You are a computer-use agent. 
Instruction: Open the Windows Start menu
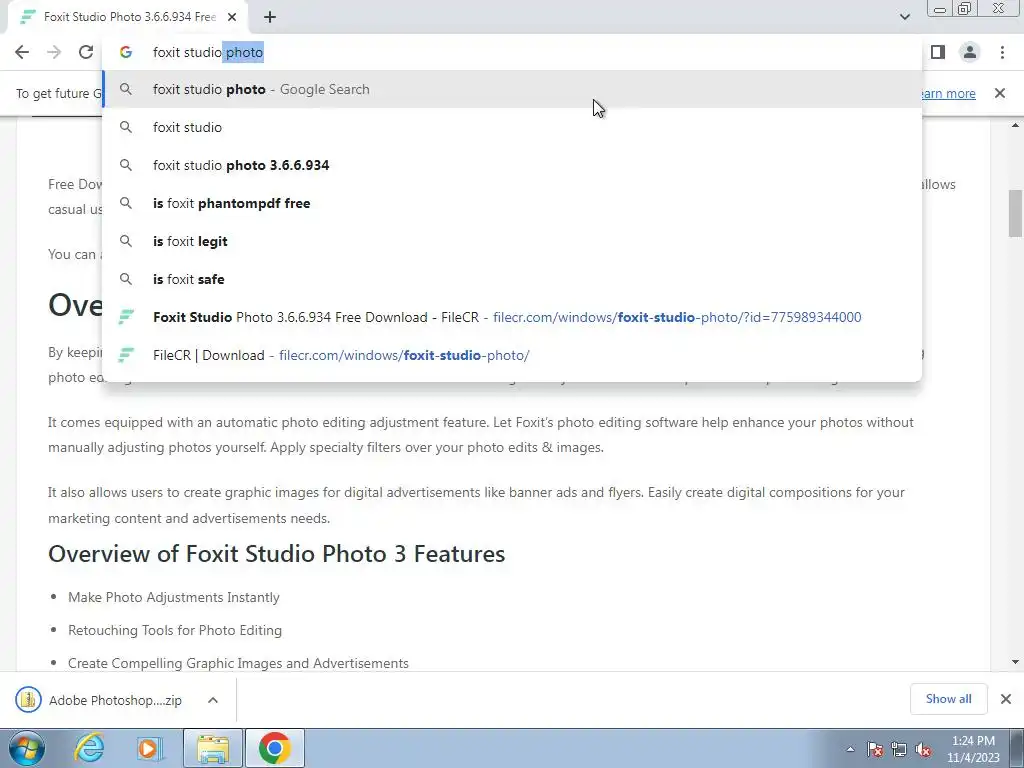27,748
